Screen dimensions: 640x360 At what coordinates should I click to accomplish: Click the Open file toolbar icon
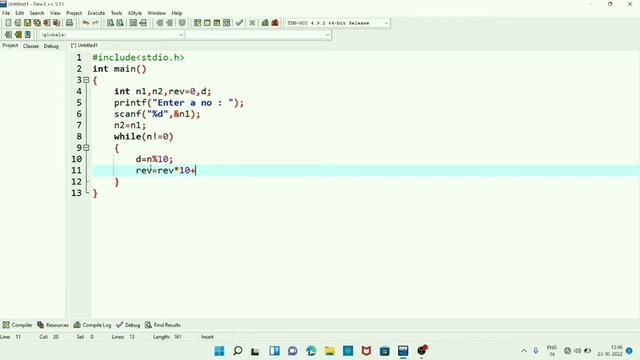pos(18,23)
